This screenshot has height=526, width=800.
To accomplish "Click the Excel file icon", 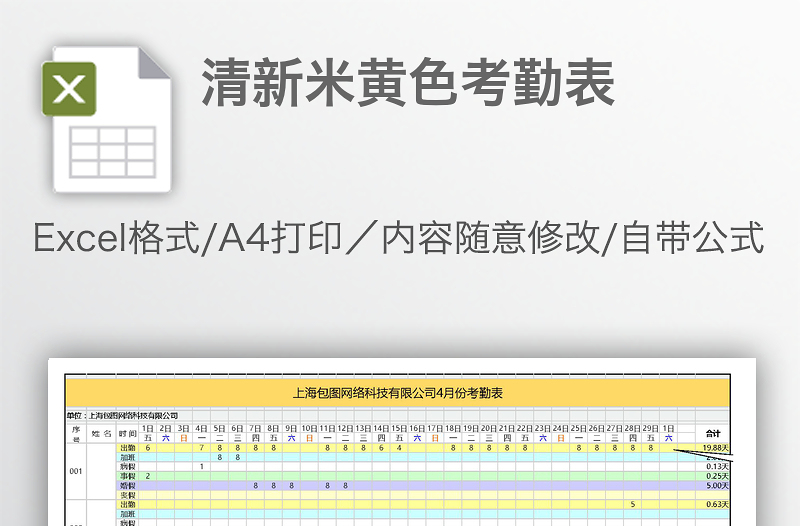I will point(107,119).
